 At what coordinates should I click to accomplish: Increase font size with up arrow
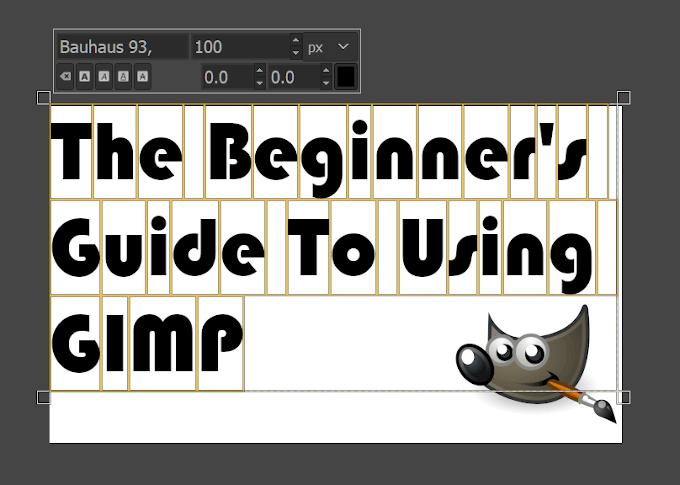tap(295, 41)
